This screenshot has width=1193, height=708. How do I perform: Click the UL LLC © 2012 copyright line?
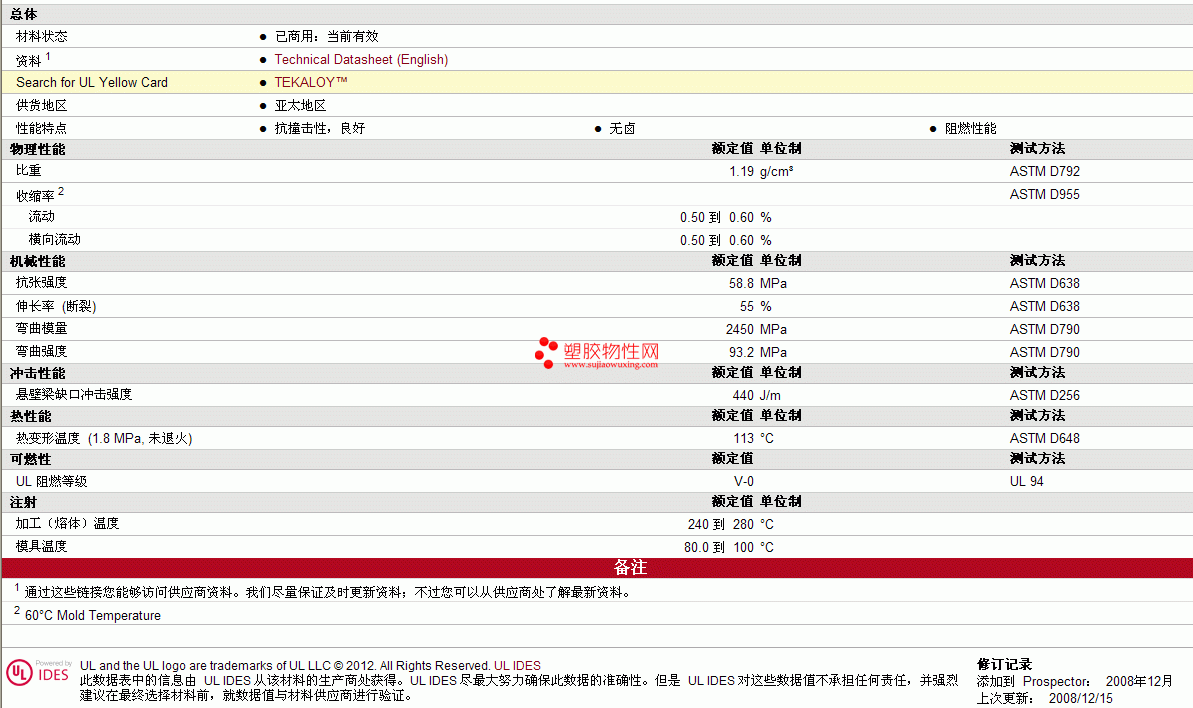pos(285,665)
